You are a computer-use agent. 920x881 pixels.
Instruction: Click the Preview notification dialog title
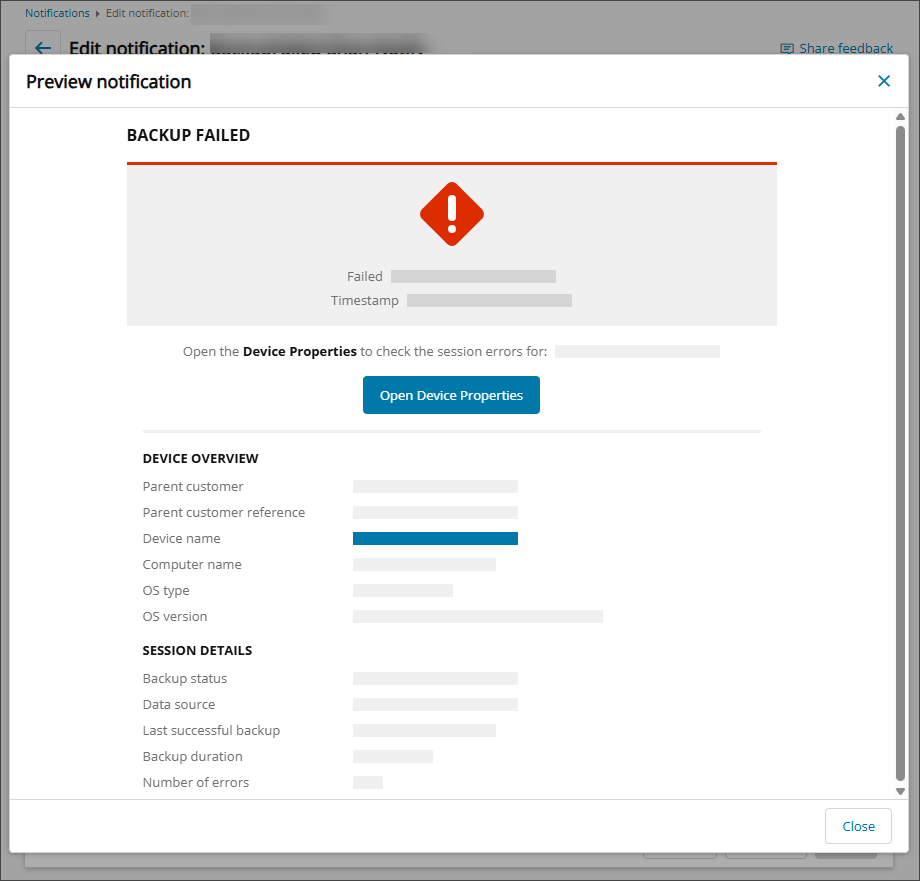108,82
